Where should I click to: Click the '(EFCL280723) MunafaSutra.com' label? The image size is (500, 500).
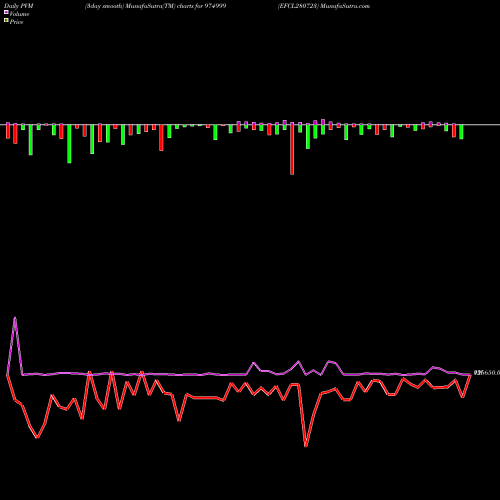point(324,6)
